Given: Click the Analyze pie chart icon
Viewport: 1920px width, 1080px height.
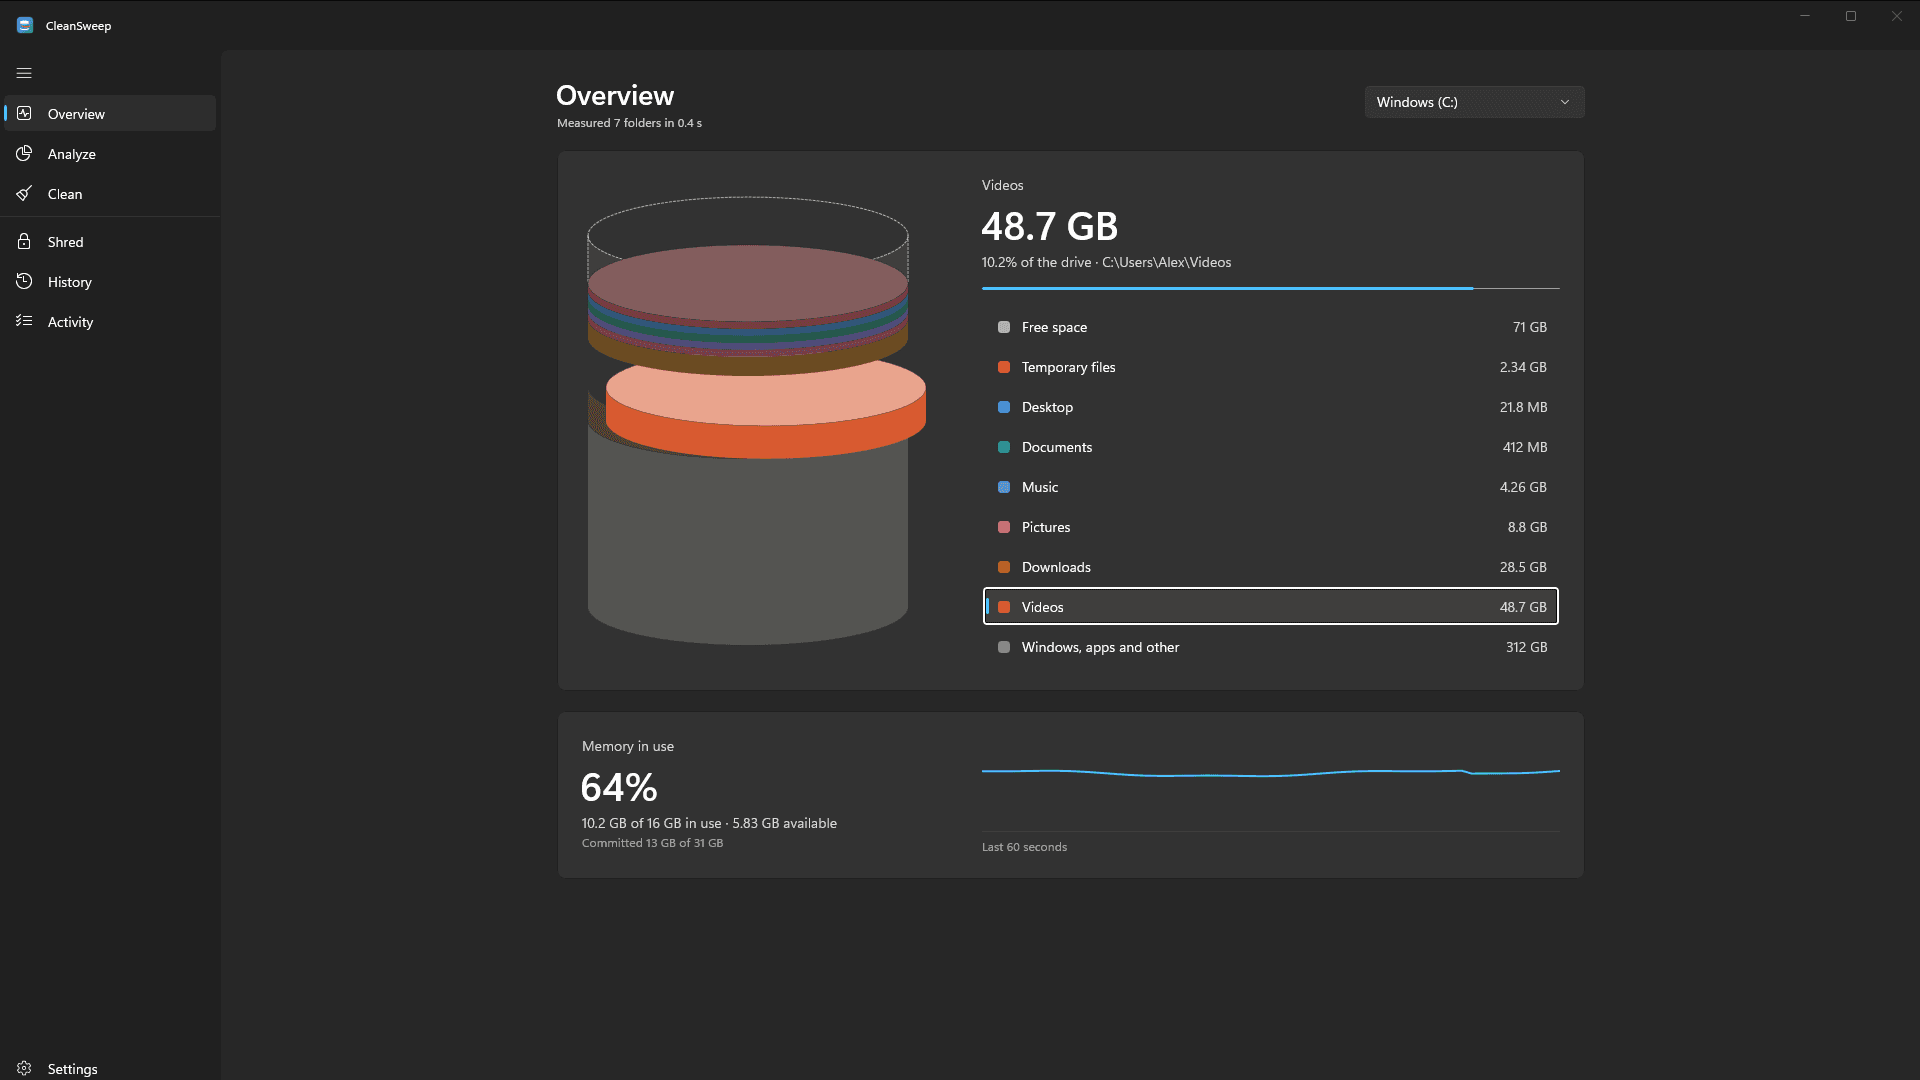Looking at the screenshot, I should tap(24, 153).
